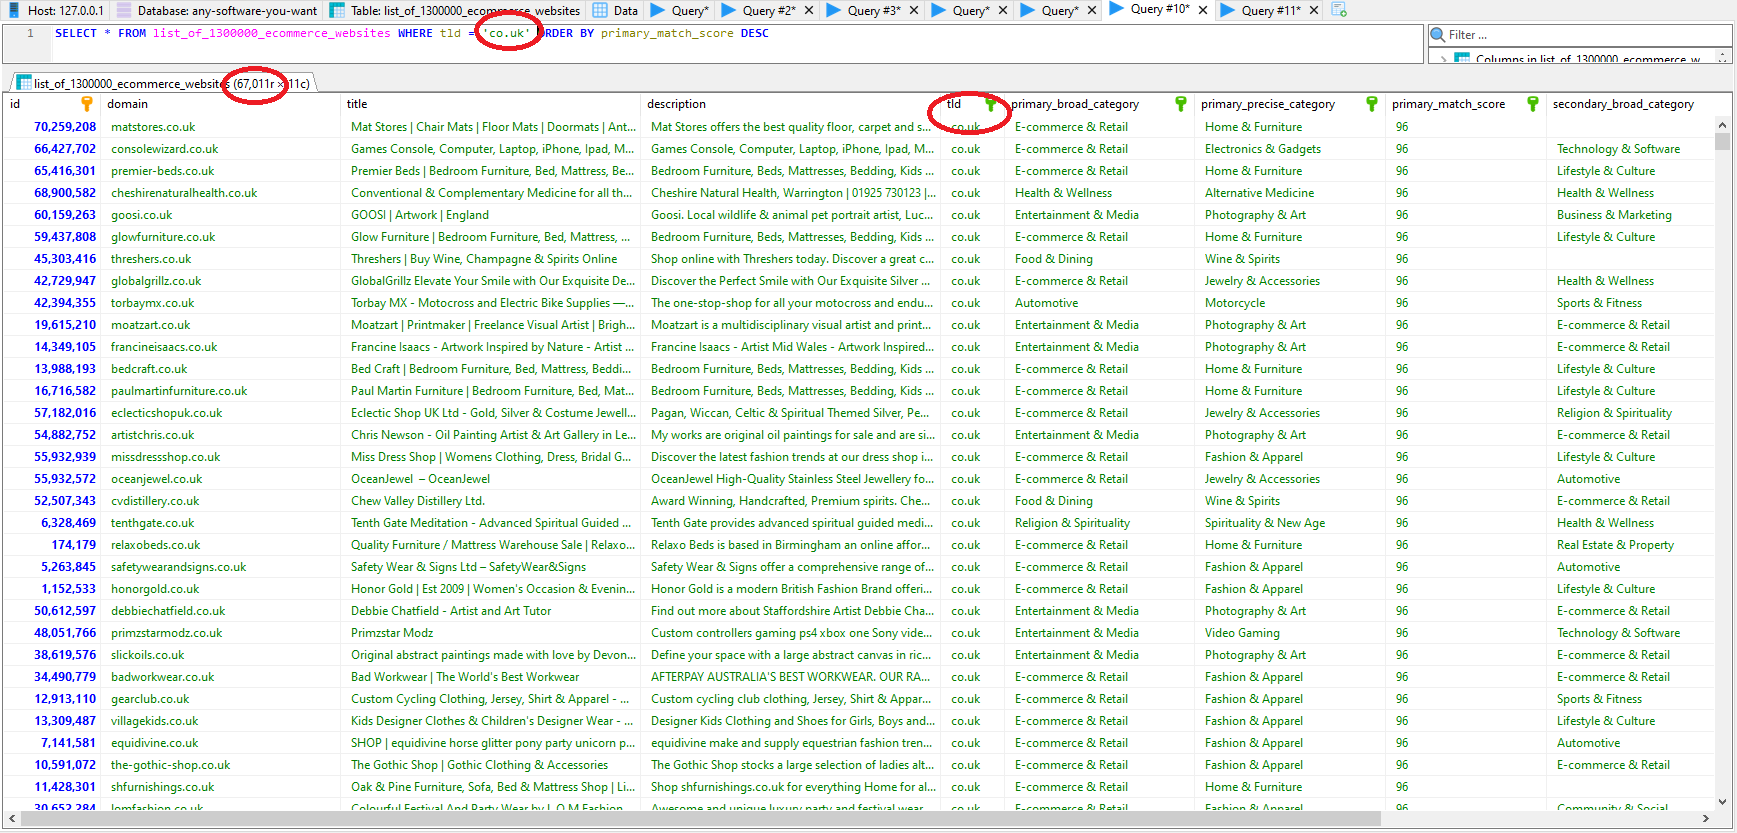The height and width of the screenshot is (833, 1737).
Task: Open the Table: list_of_1300000 tab
Action: 456,10
